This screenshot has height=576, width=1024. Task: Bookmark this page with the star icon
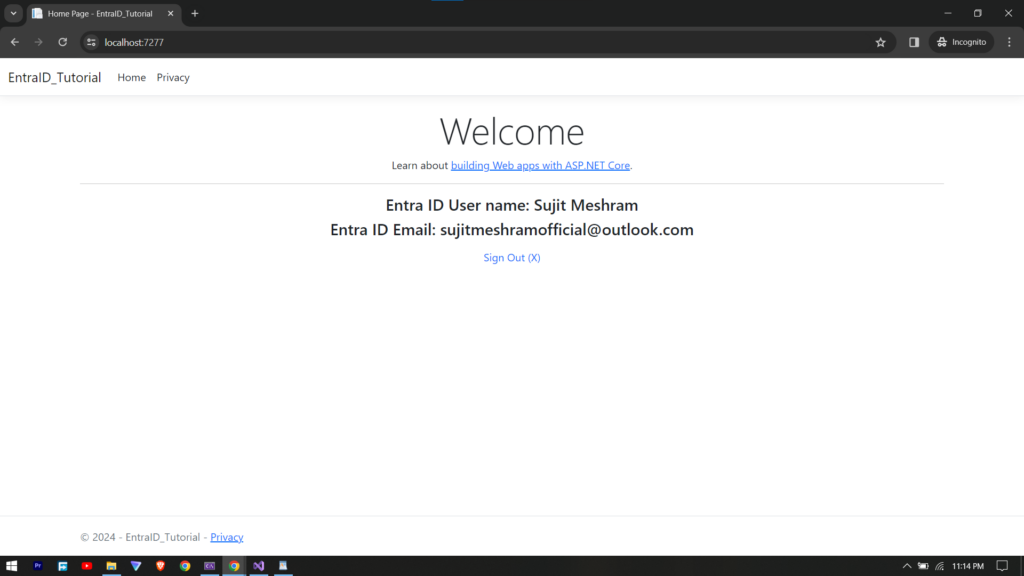[x=880, y=42]
